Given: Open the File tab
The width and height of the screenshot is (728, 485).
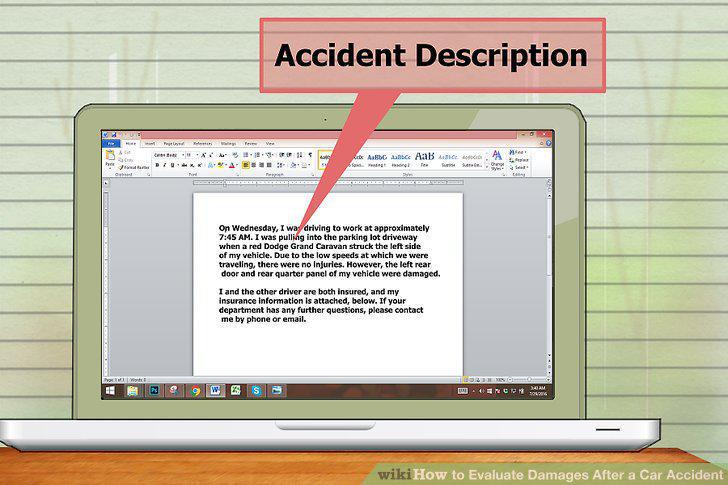Looking at the screenshot, I should click(x=111, y=144).
